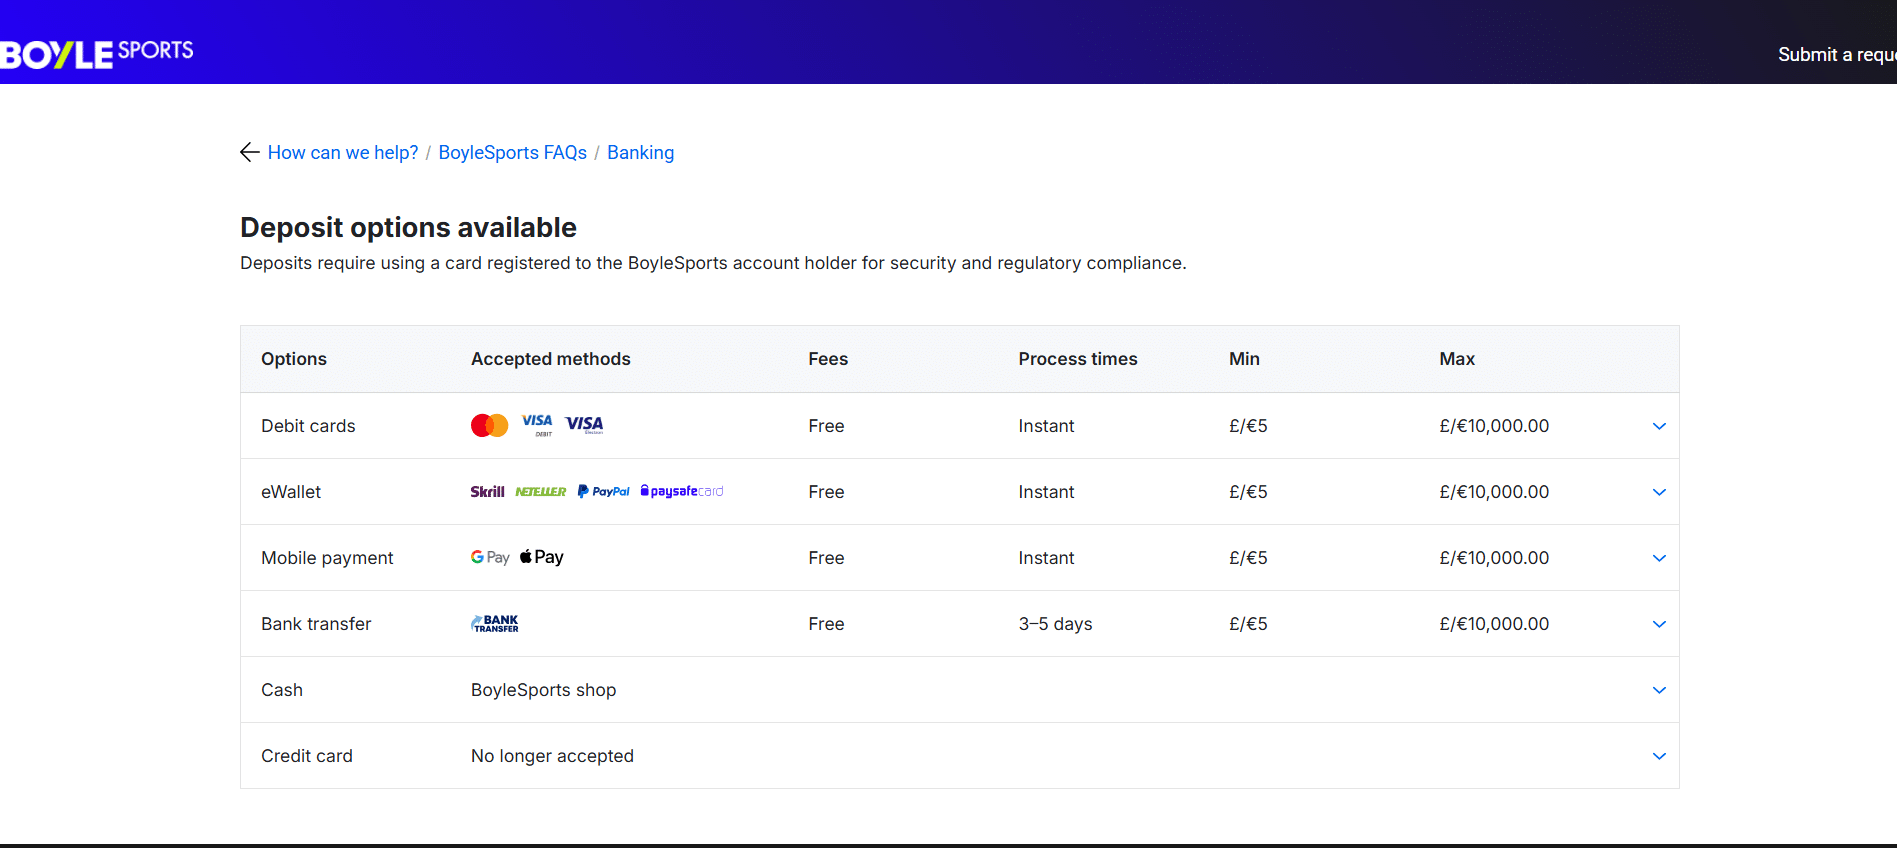Click the Cash option label

[x=282, y=690]
